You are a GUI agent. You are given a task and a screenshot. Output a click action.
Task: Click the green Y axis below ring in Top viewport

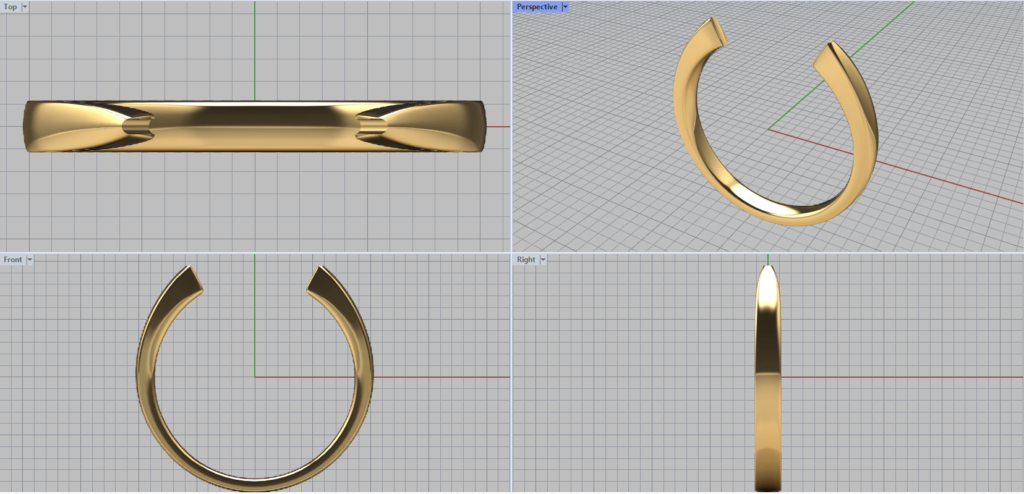[255, 200]
